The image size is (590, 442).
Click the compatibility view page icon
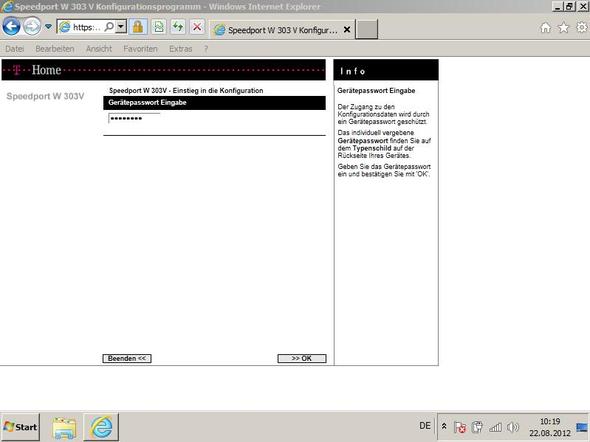[159, 27]
